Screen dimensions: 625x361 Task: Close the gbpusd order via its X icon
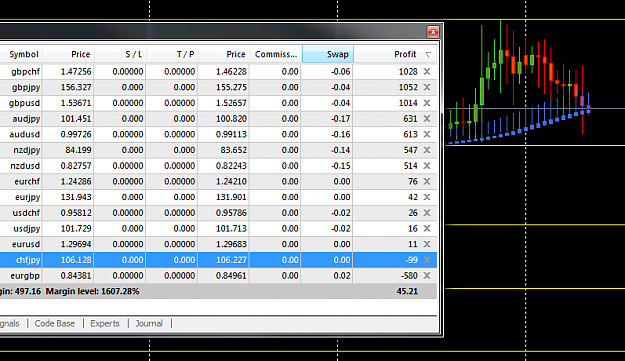tap(427, 103)
